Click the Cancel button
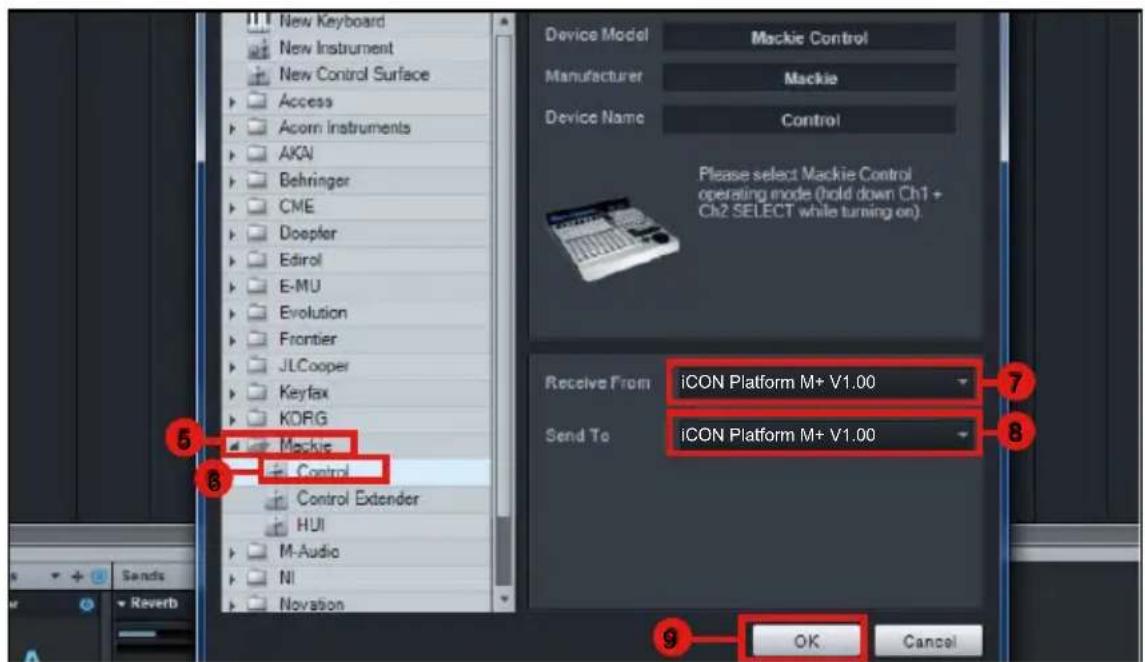 [x=929, y=641]
